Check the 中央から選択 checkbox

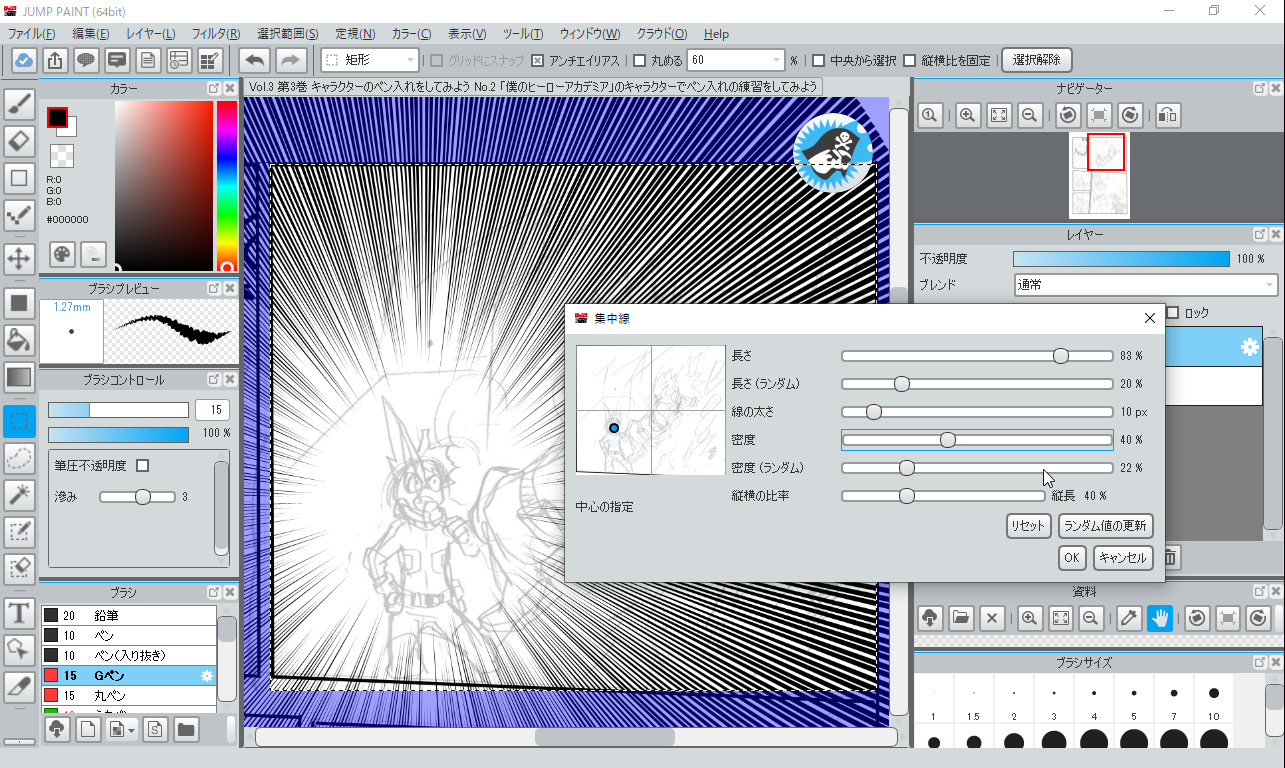(x=819, y=60)
